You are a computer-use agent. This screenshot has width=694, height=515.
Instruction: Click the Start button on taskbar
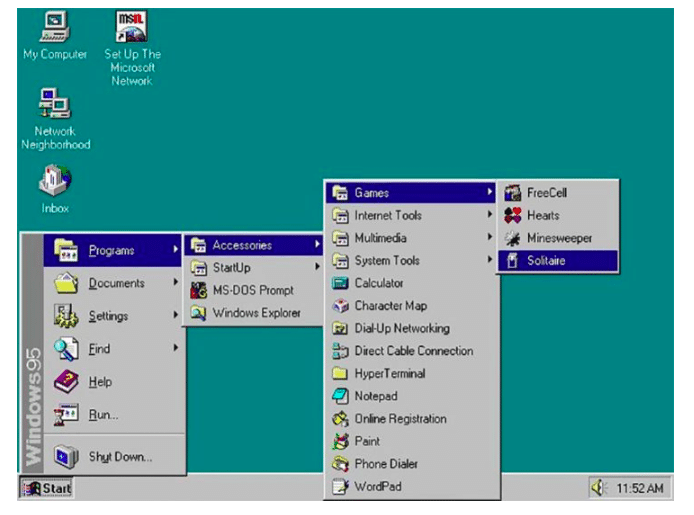point(45,489)
